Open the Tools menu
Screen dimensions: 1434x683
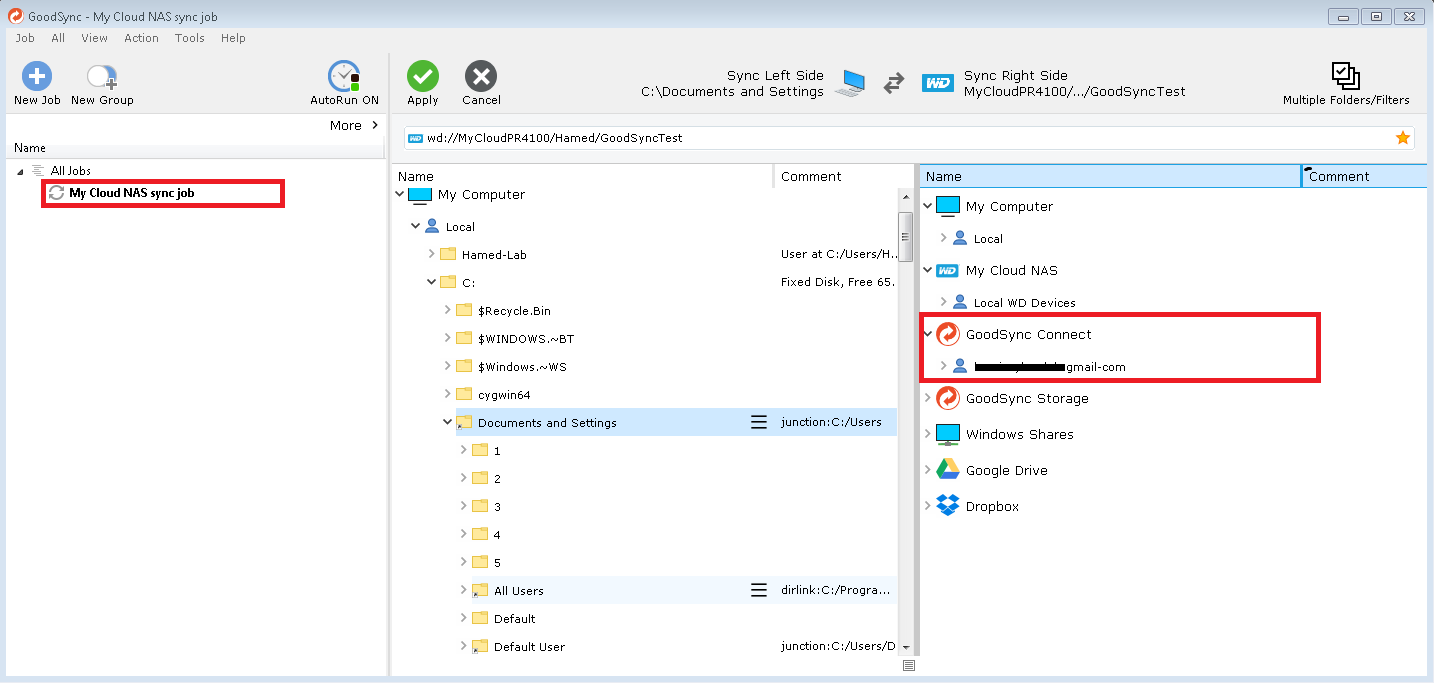coord(189,38)
